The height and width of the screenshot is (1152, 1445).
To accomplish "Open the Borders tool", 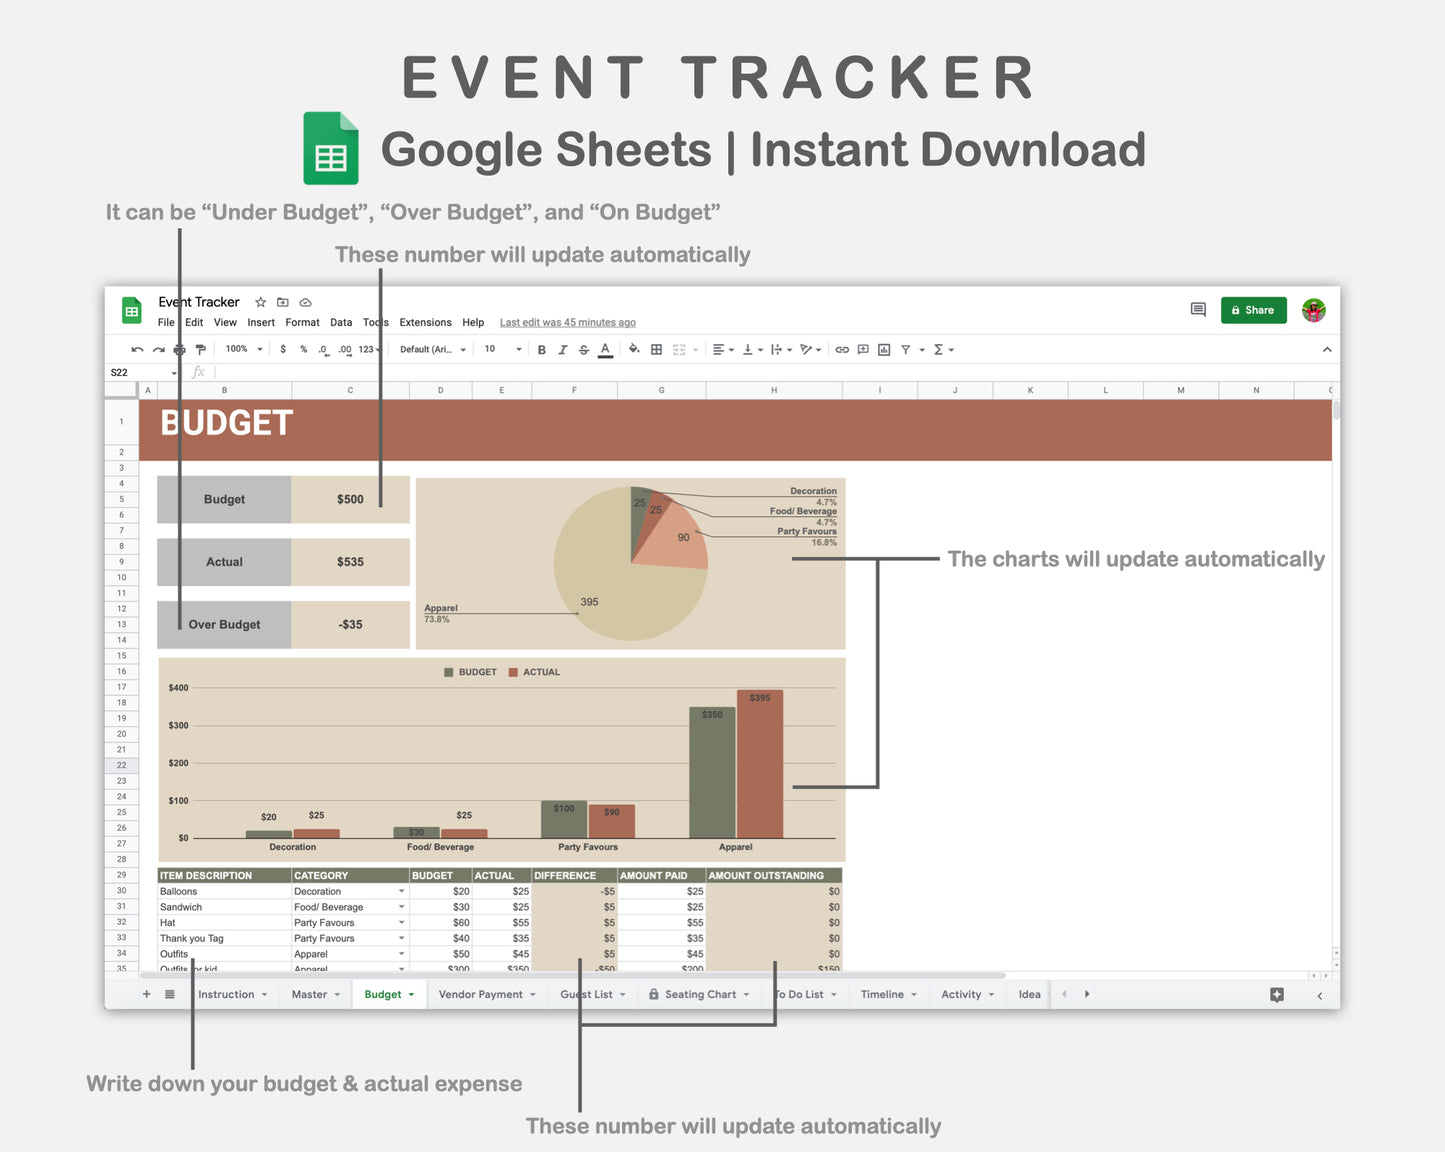I will (655, 349).
